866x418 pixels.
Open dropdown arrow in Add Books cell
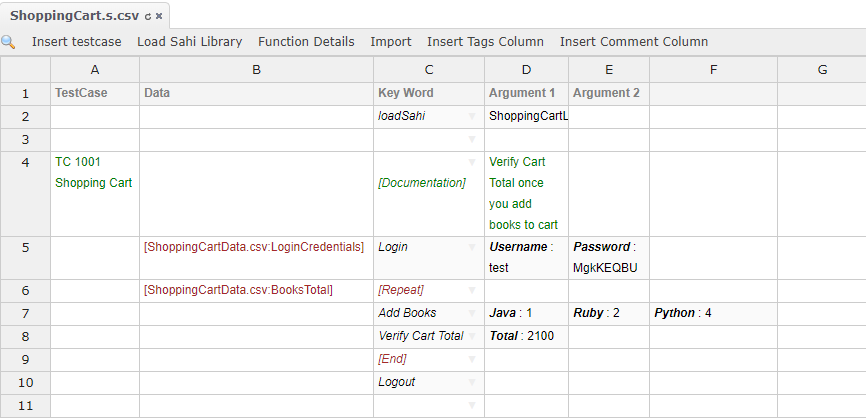point(472,314)
